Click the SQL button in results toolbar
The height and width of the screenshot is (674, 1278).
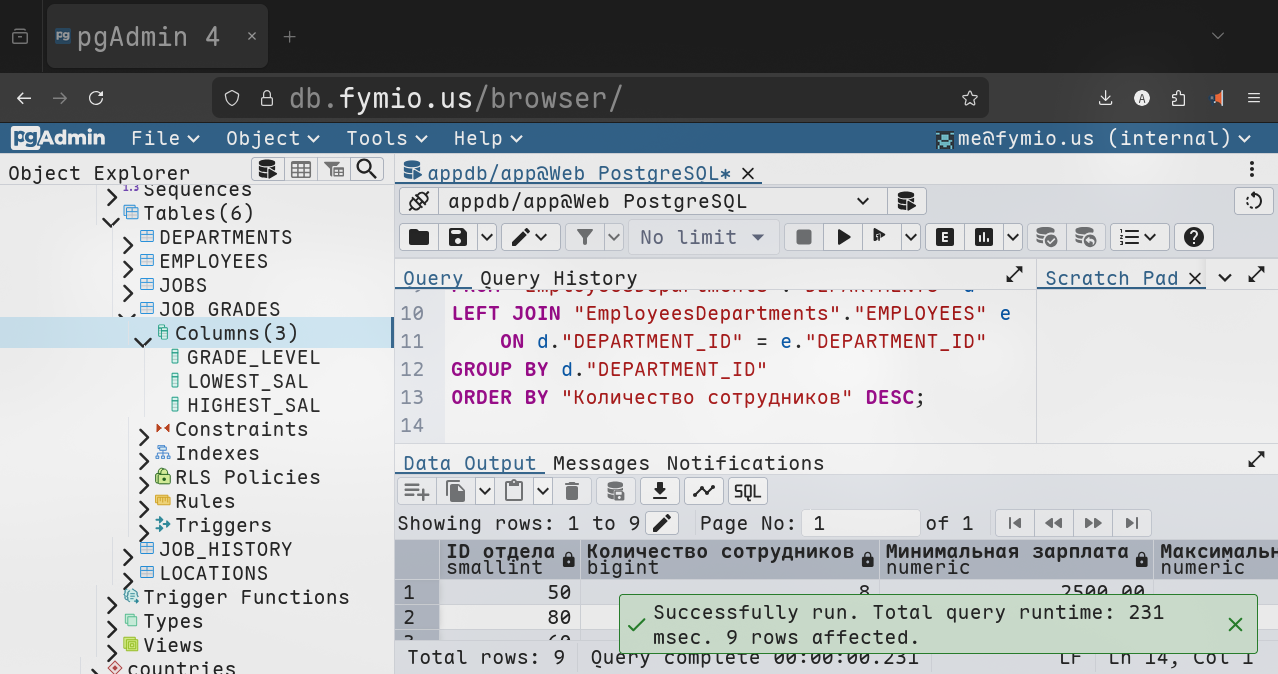coord(748,491)
